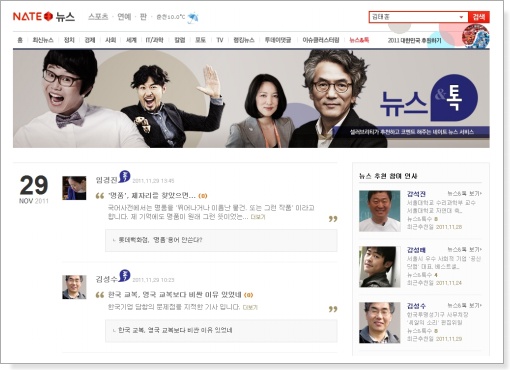Click the 2011 대한민국 추천하기 link
Screen dimensions: 510x370
point(414,40)
